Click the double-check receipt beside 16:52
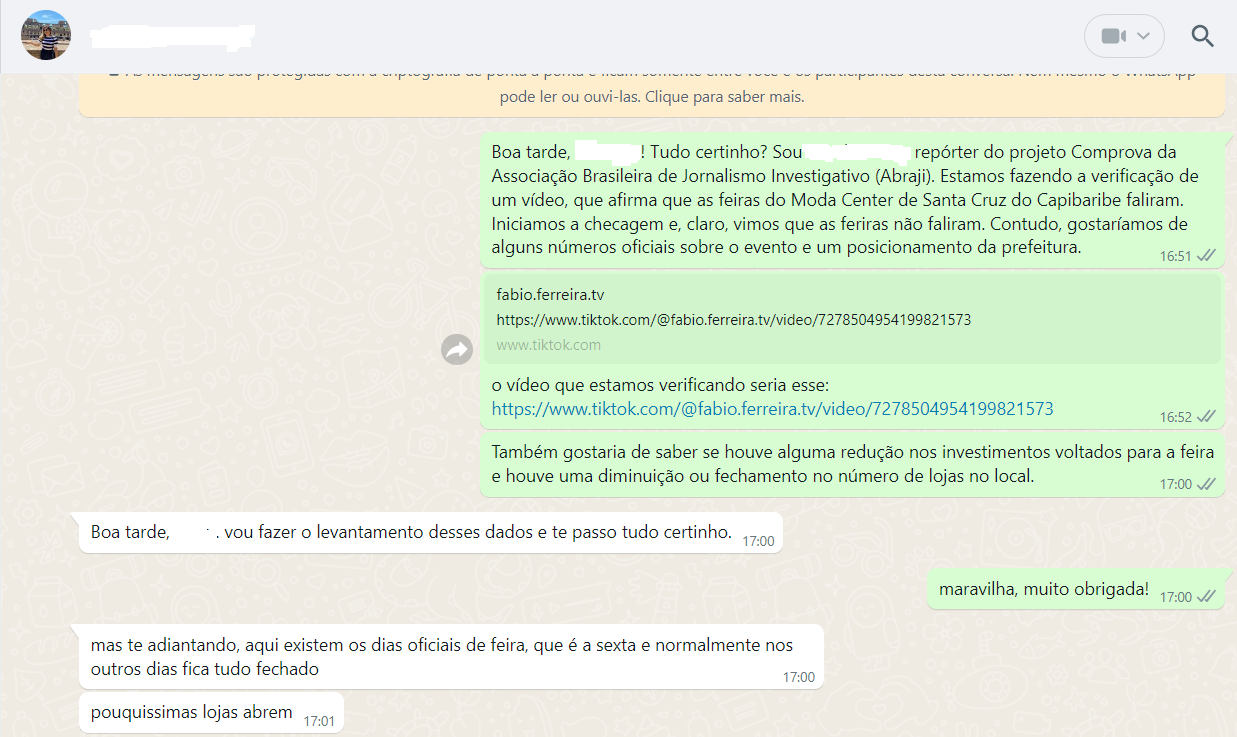Screen dimensions: 1237x737 (x=1206, y=417)
